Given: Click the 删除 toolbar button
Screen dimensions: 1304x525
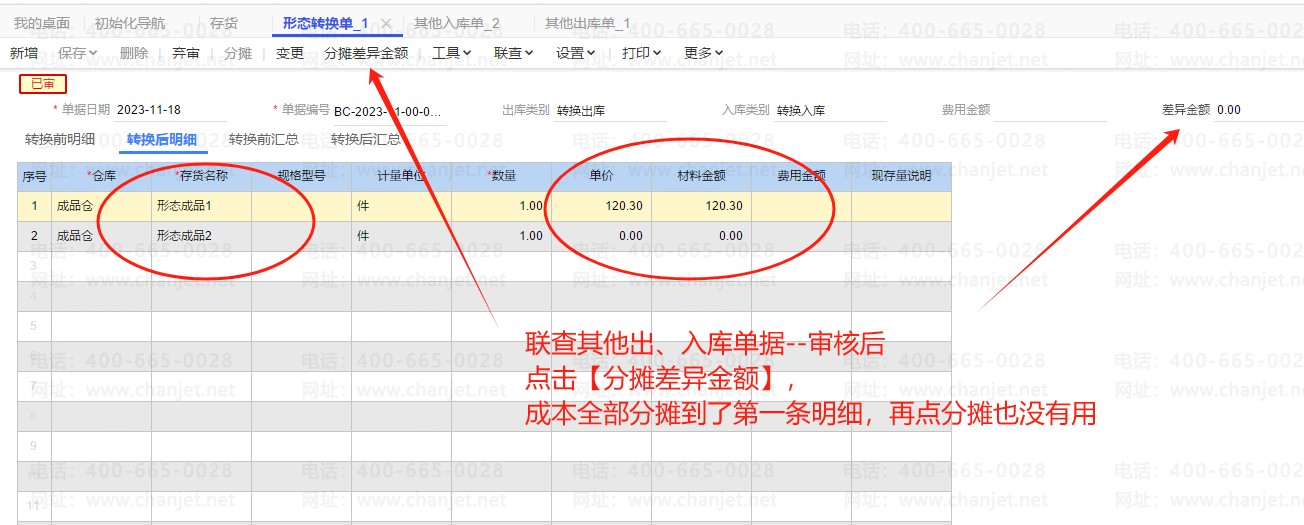Looking at the screenshot, I should [x=133, y=53].
